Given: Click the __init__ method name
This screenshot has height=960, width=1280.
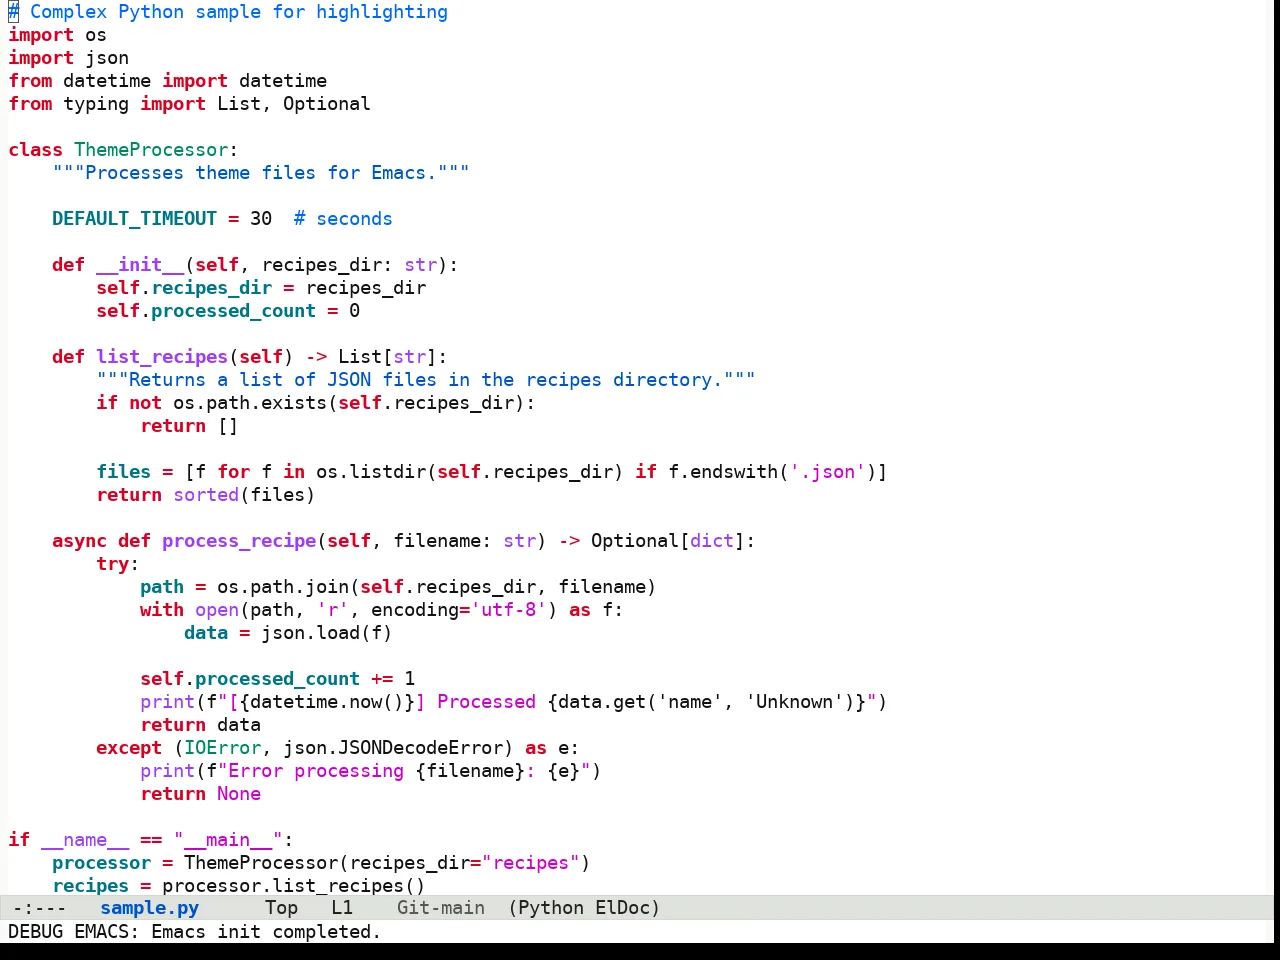Looking at the screenshot, I should pos(140,265).
